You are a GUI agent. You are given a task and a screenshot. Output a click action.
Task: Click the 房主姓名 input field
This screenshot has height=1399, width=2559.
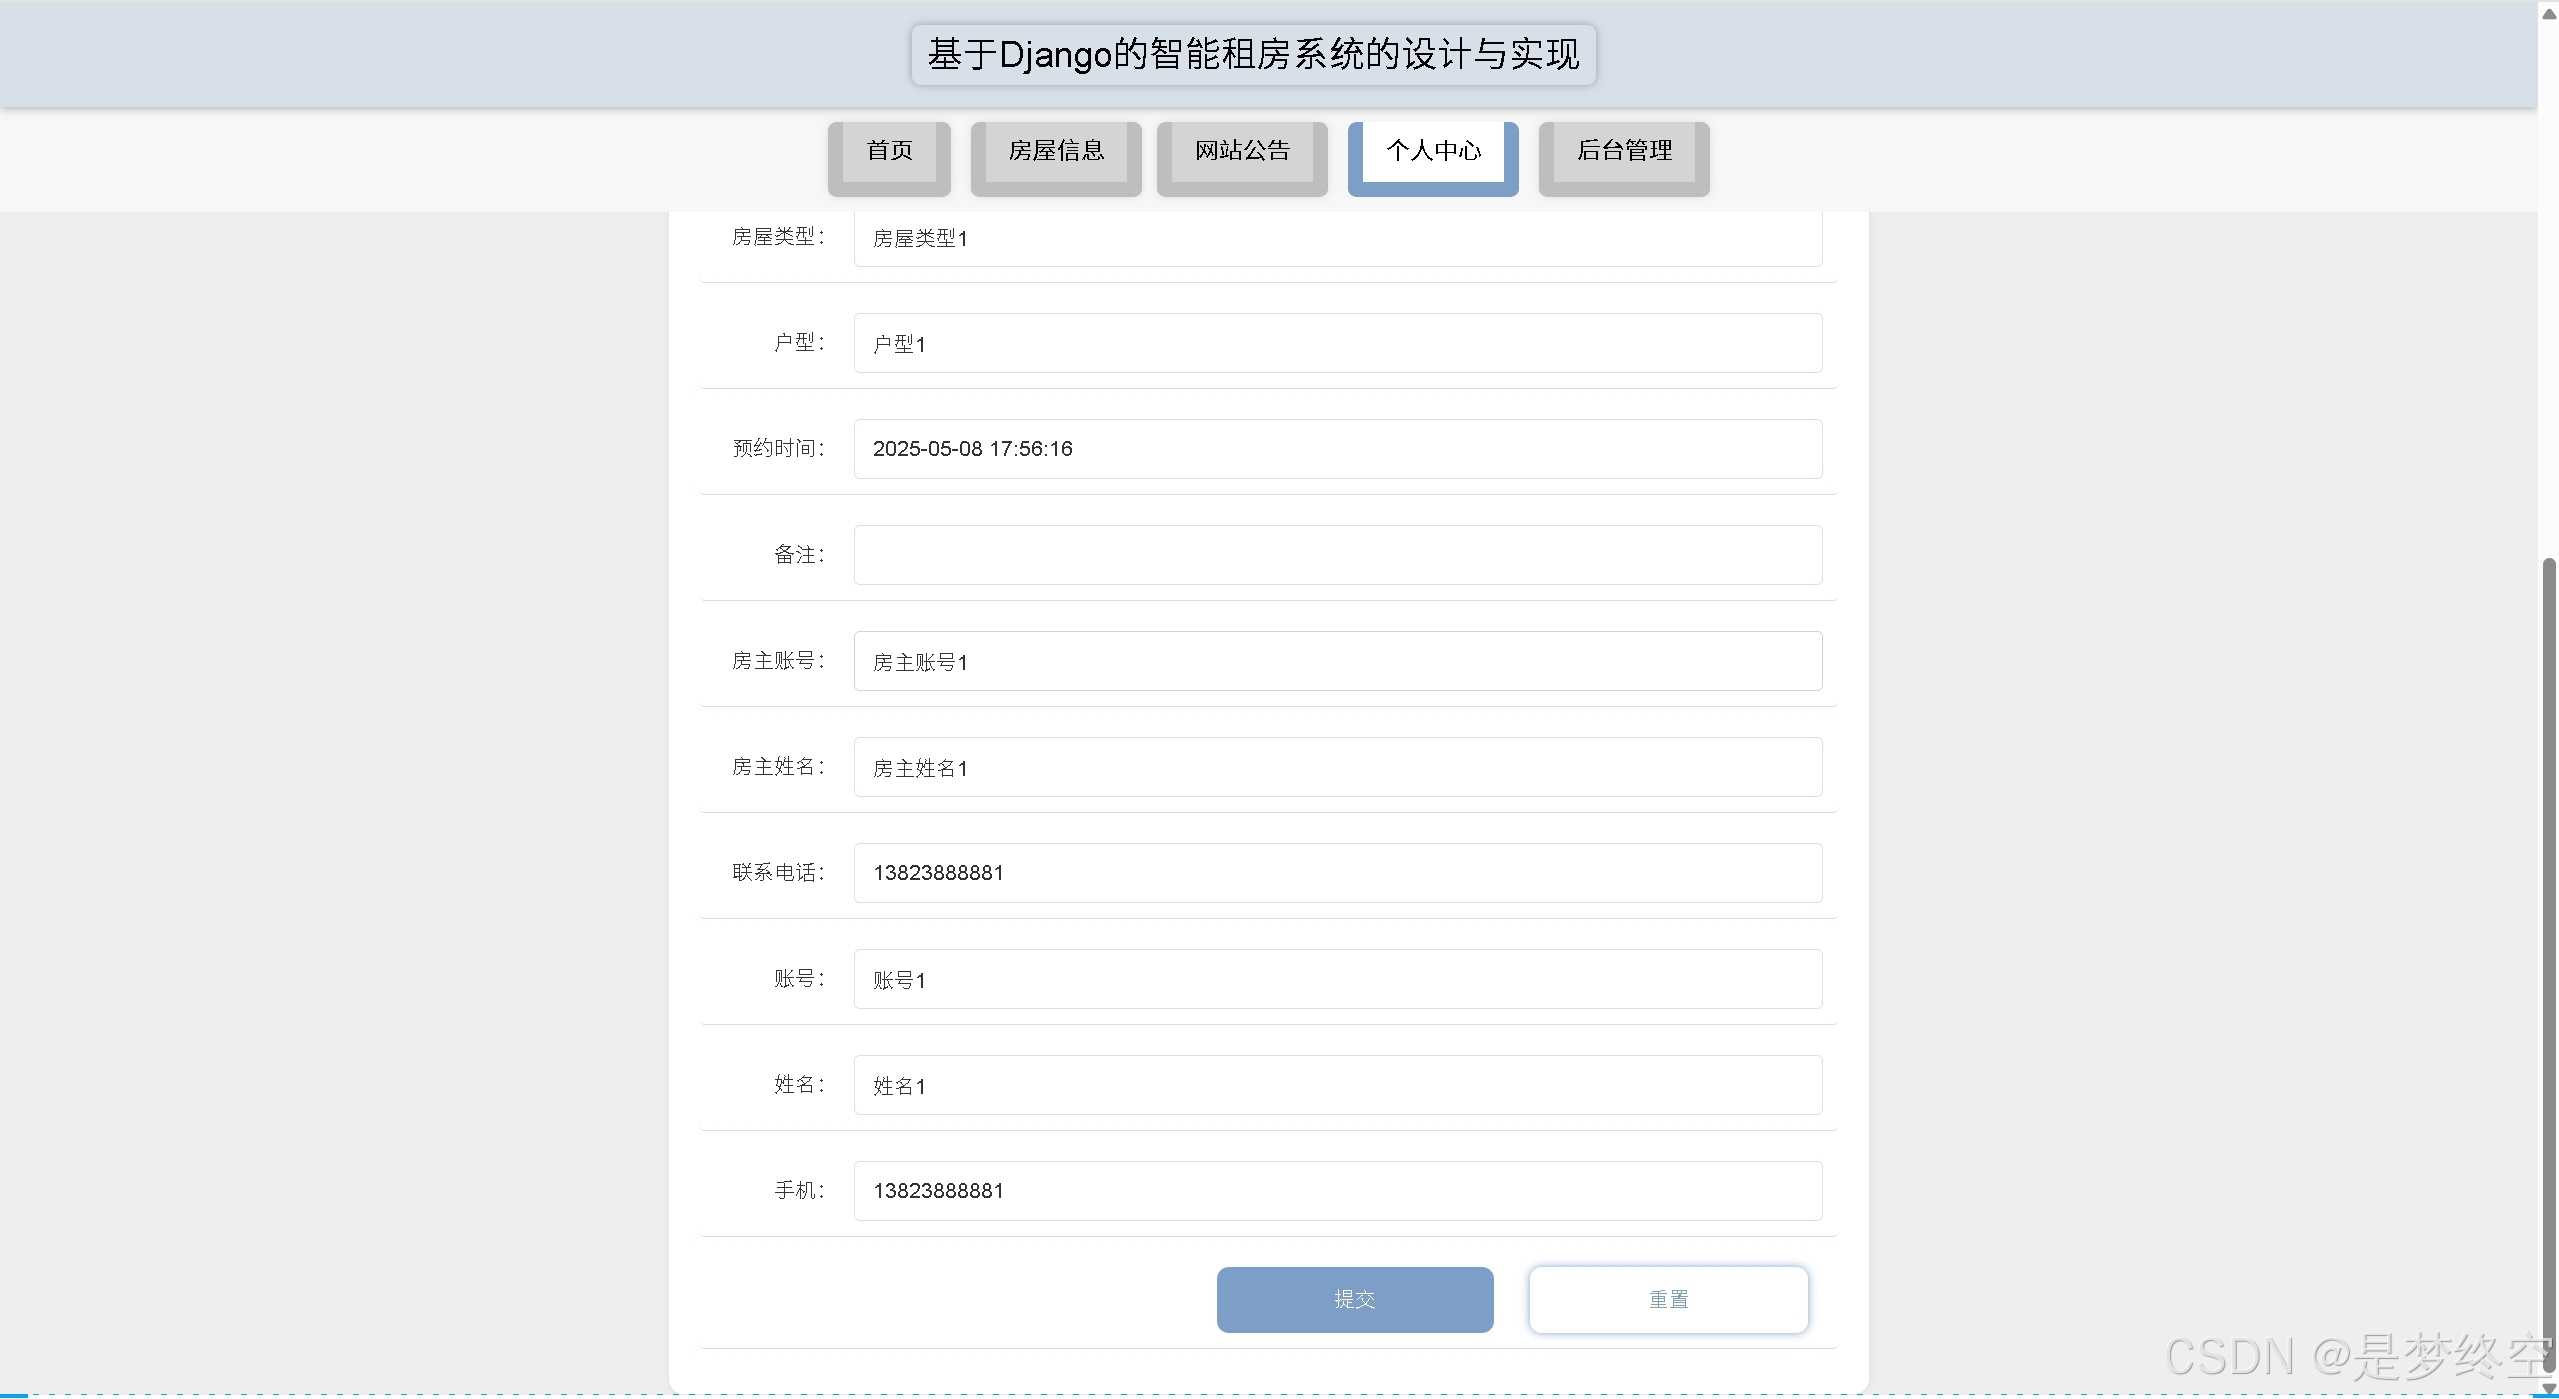click(1337, 767)
